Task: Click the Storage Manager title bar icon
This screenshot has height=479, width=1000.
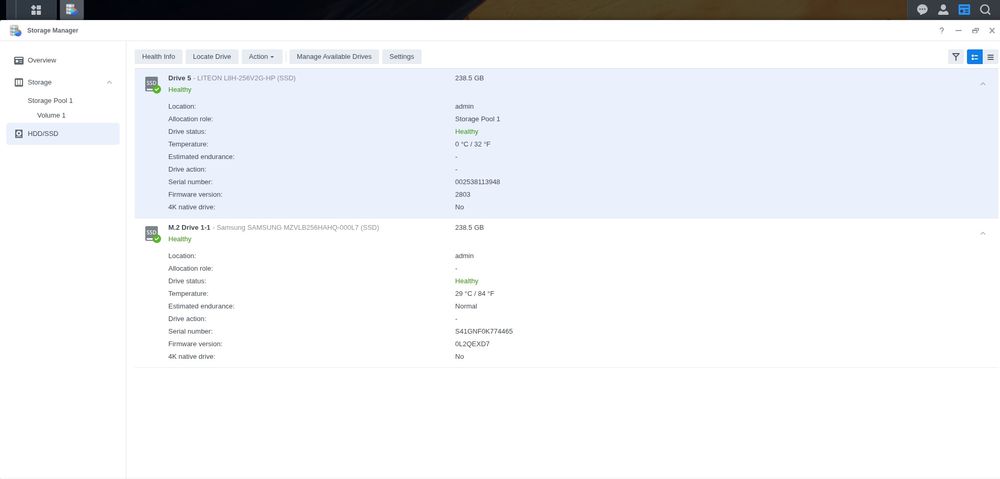Action: 15,31
